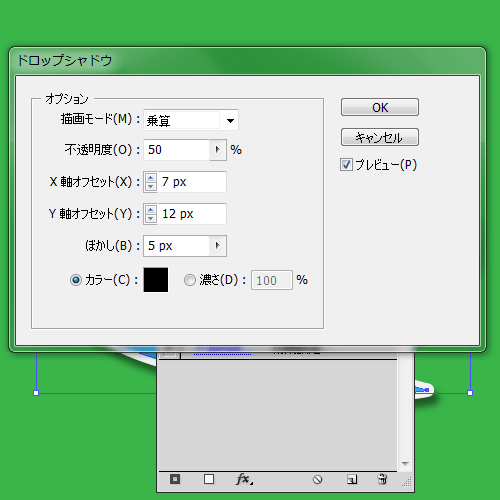Click the trash Delete Selected Item icon
This screenshot has width=500, height=500.
pos(382,479)
